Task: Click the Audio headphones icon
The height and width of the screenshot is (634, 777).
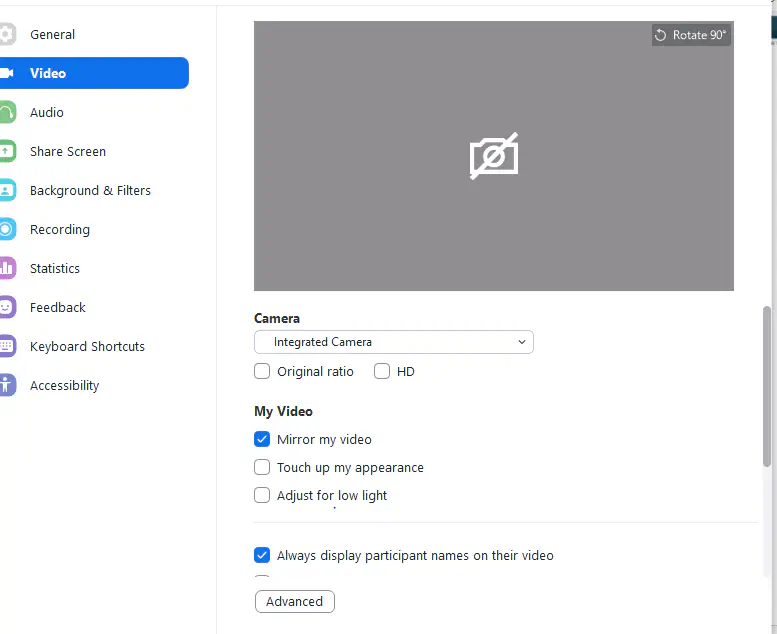Action: click(7, 113)
